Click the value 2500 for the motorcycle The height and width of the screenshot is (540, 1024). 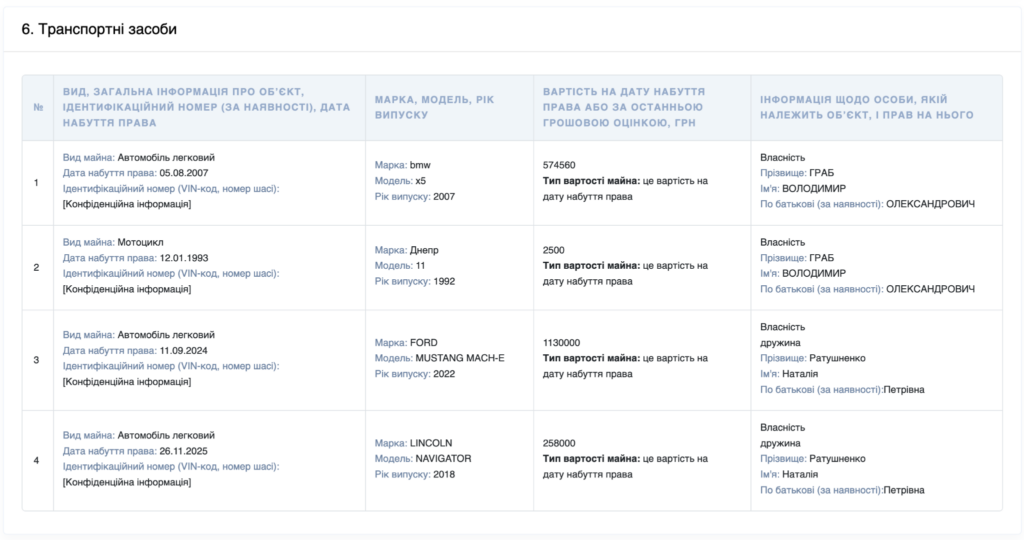click(x=554, y=250)
